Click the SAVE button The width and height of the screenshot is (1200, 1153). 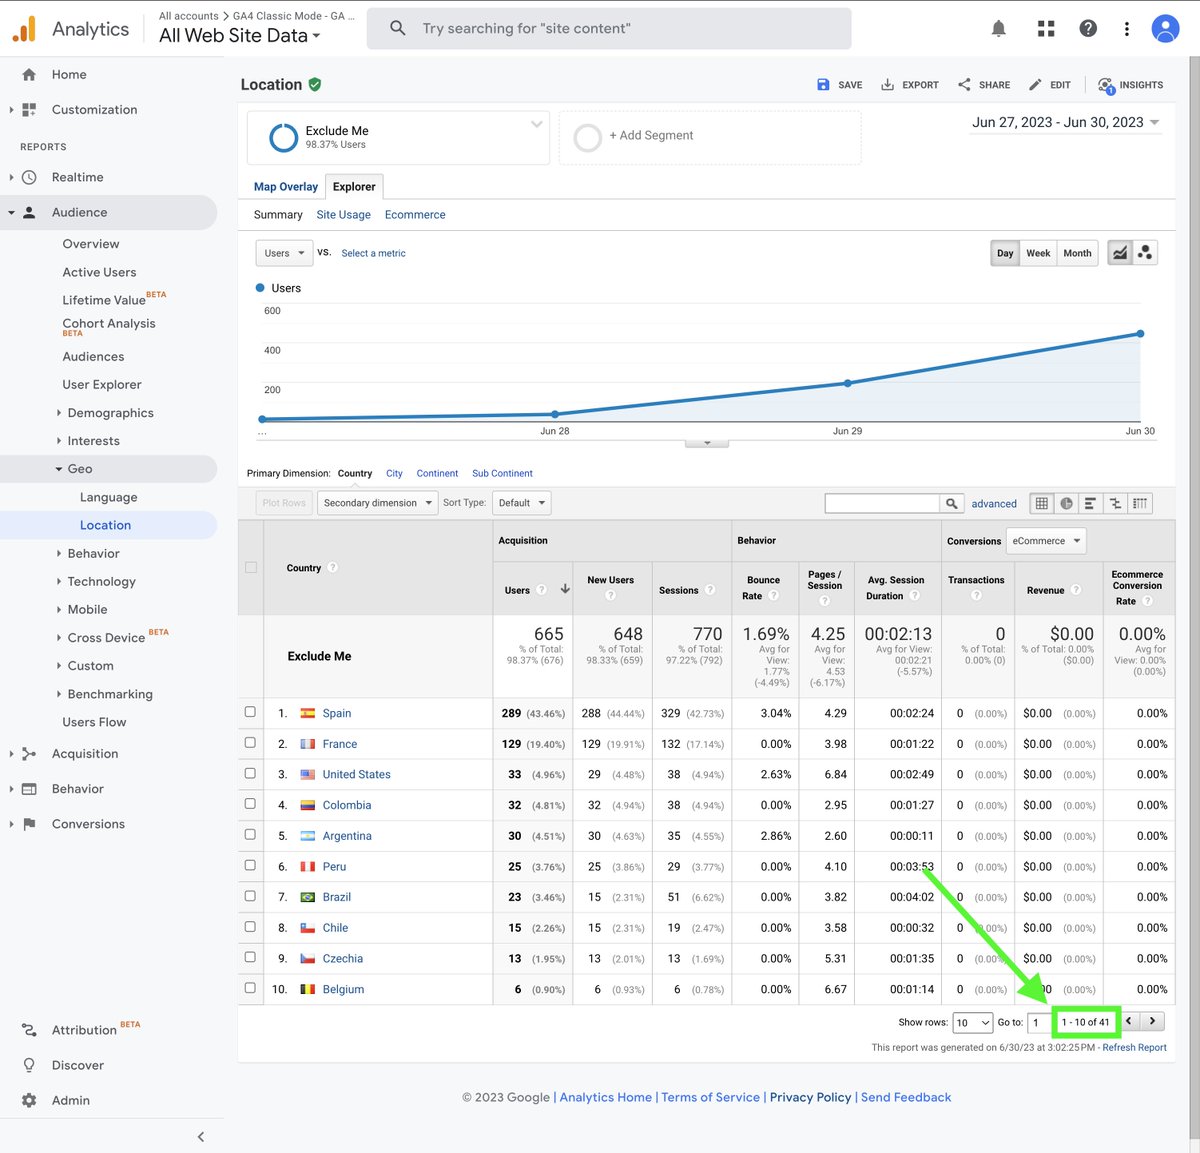coord(839,85)
